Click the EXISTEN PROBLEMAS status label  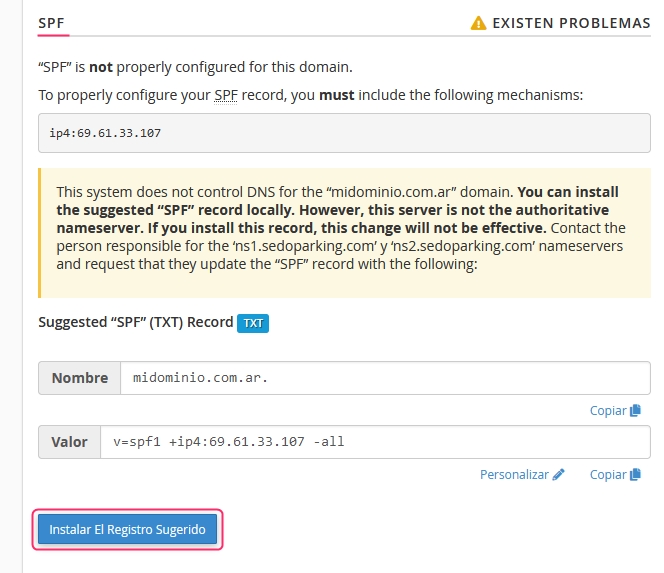point(571,23)
